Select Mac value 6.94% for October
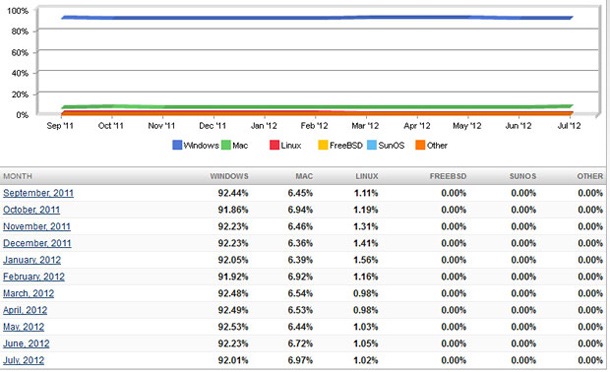 [x=300, y=210]
